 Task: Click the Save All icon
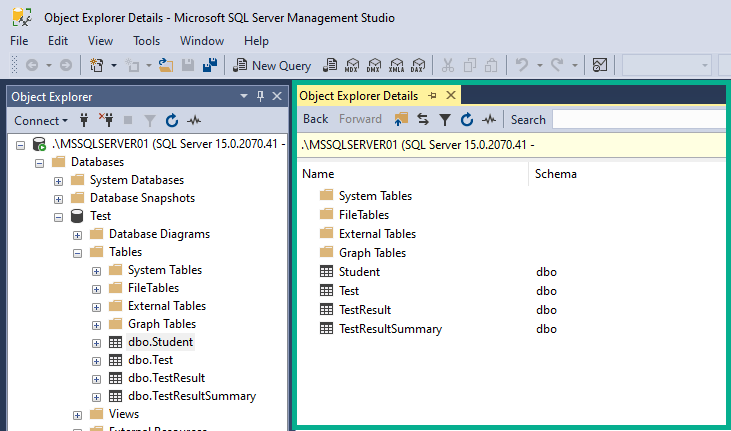point(210,65)
